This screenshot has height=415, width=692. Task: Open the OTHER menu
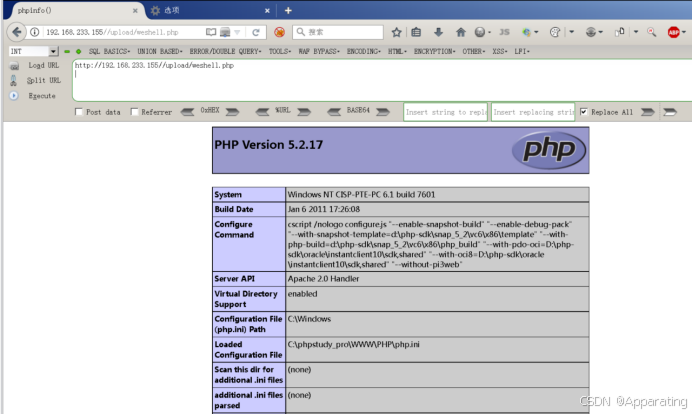coord(474,52)
